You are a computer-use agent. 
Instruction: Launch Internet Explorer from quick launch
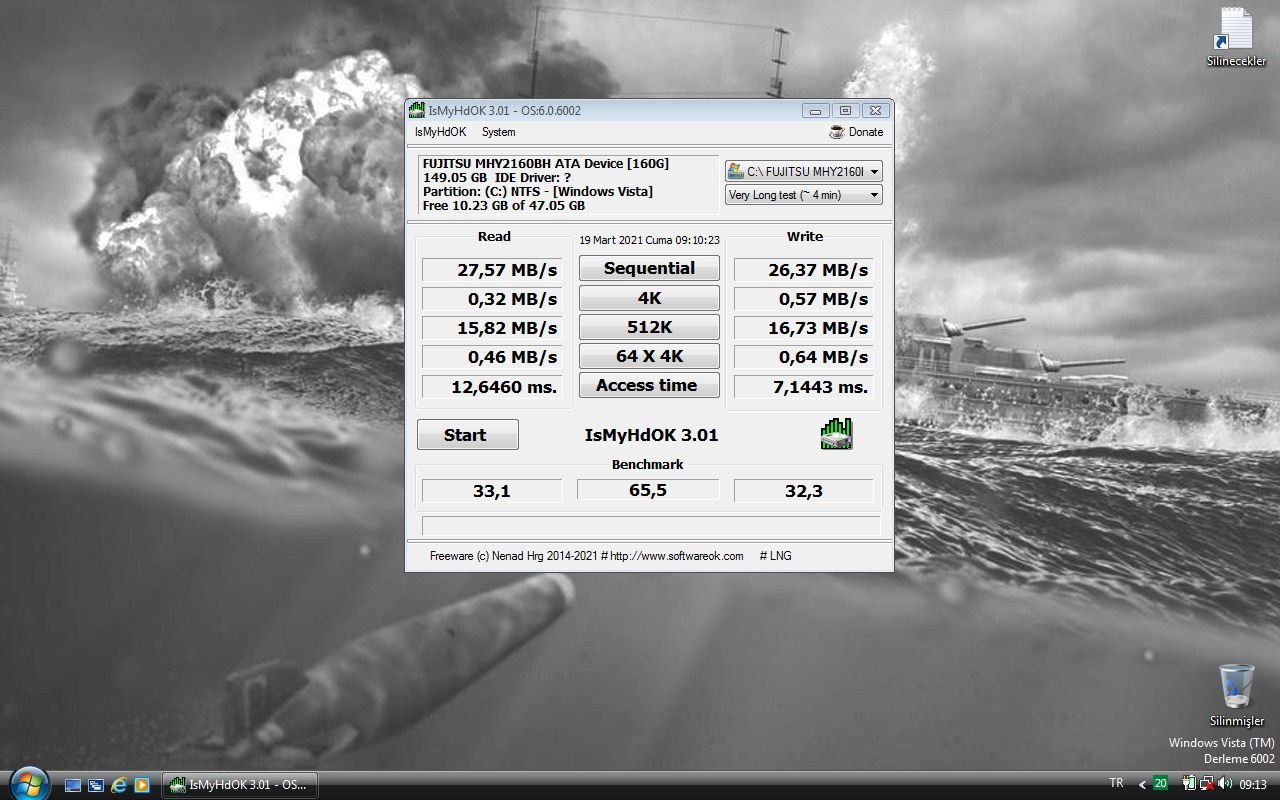tap(119, 785)
